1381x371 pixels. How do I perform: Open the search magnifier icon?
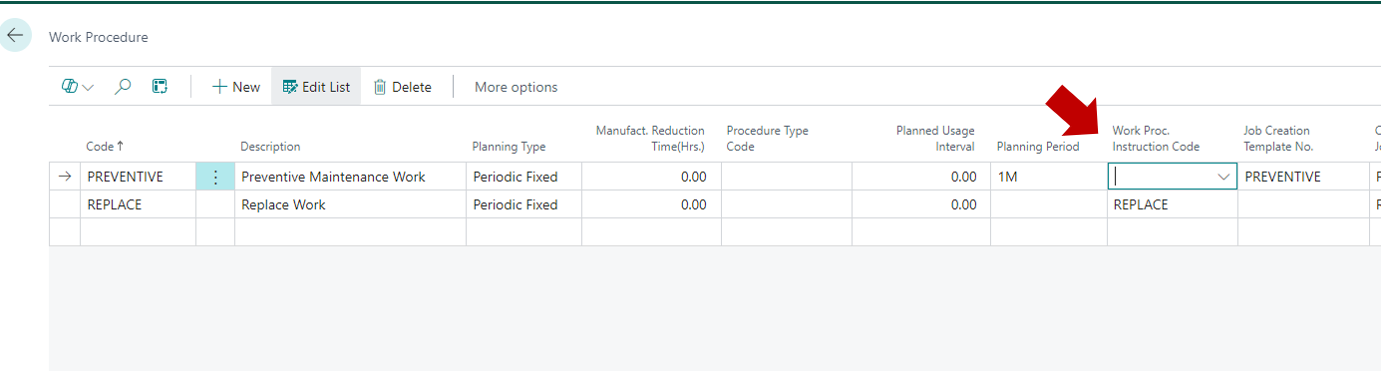pos(123,87)
